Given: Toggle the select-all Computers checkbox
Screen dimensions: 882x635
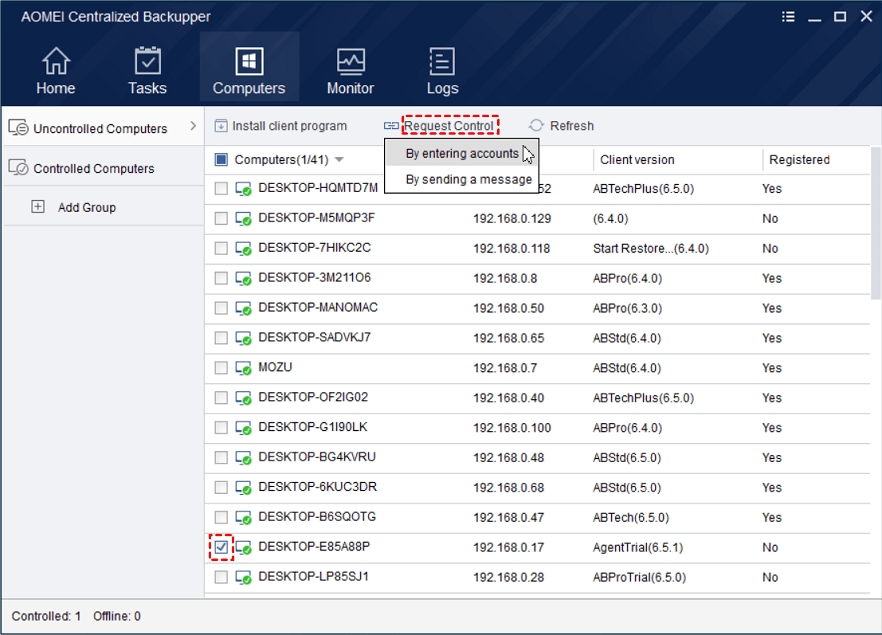Looking at the screenshot, I should coord(221,160).
